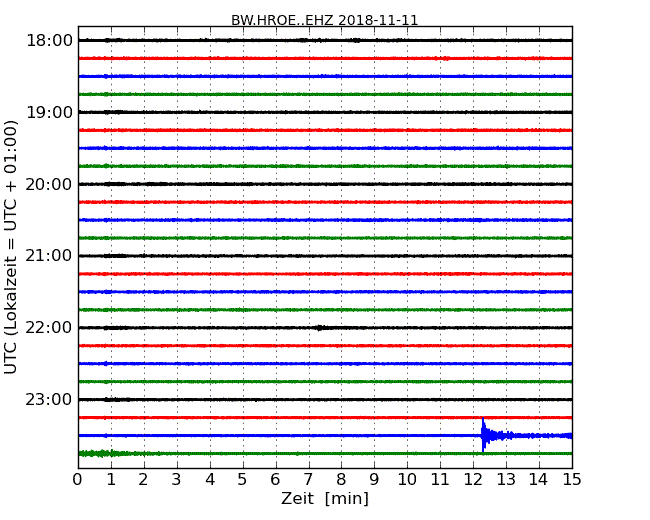Click the 5 minute tick label

coord(243,480)
